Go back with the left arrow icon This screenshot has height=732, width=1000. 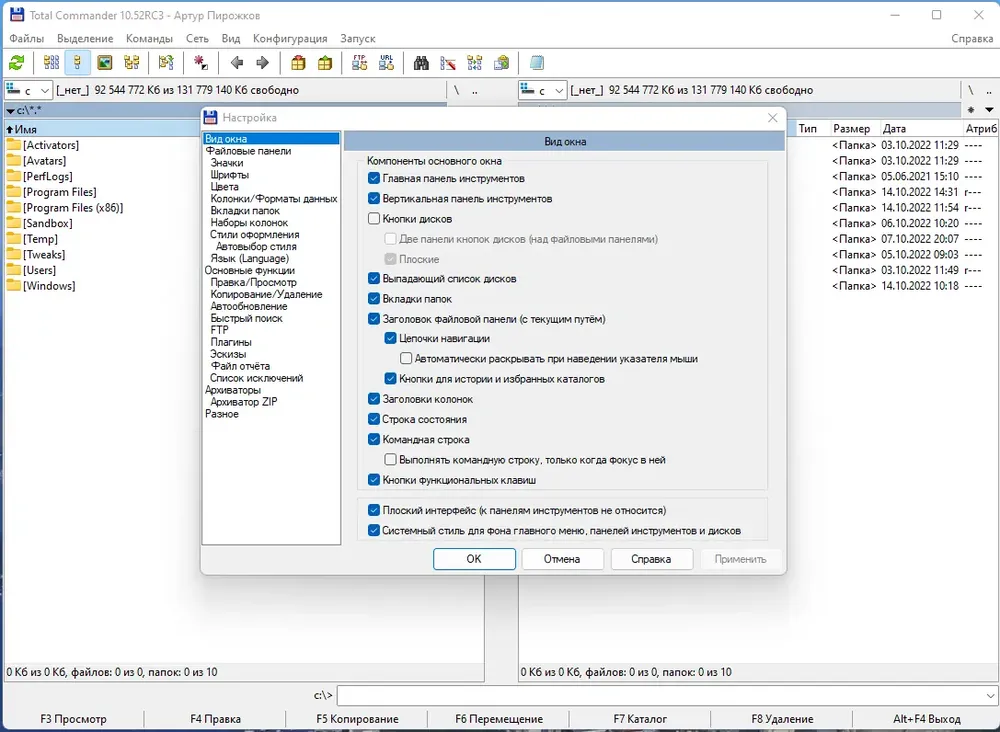tap(237, 62)
